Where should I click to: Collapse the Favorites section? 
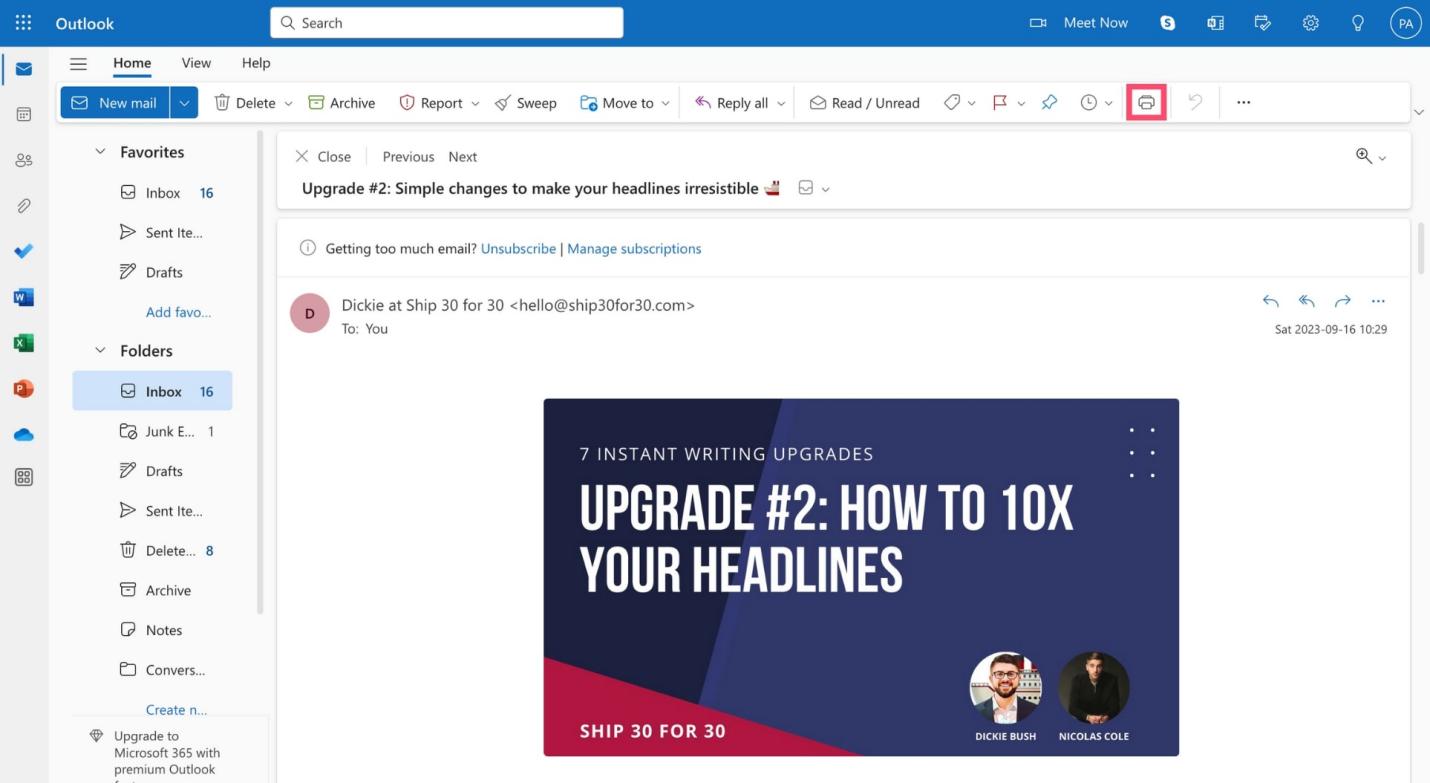[x=100, y=152]
